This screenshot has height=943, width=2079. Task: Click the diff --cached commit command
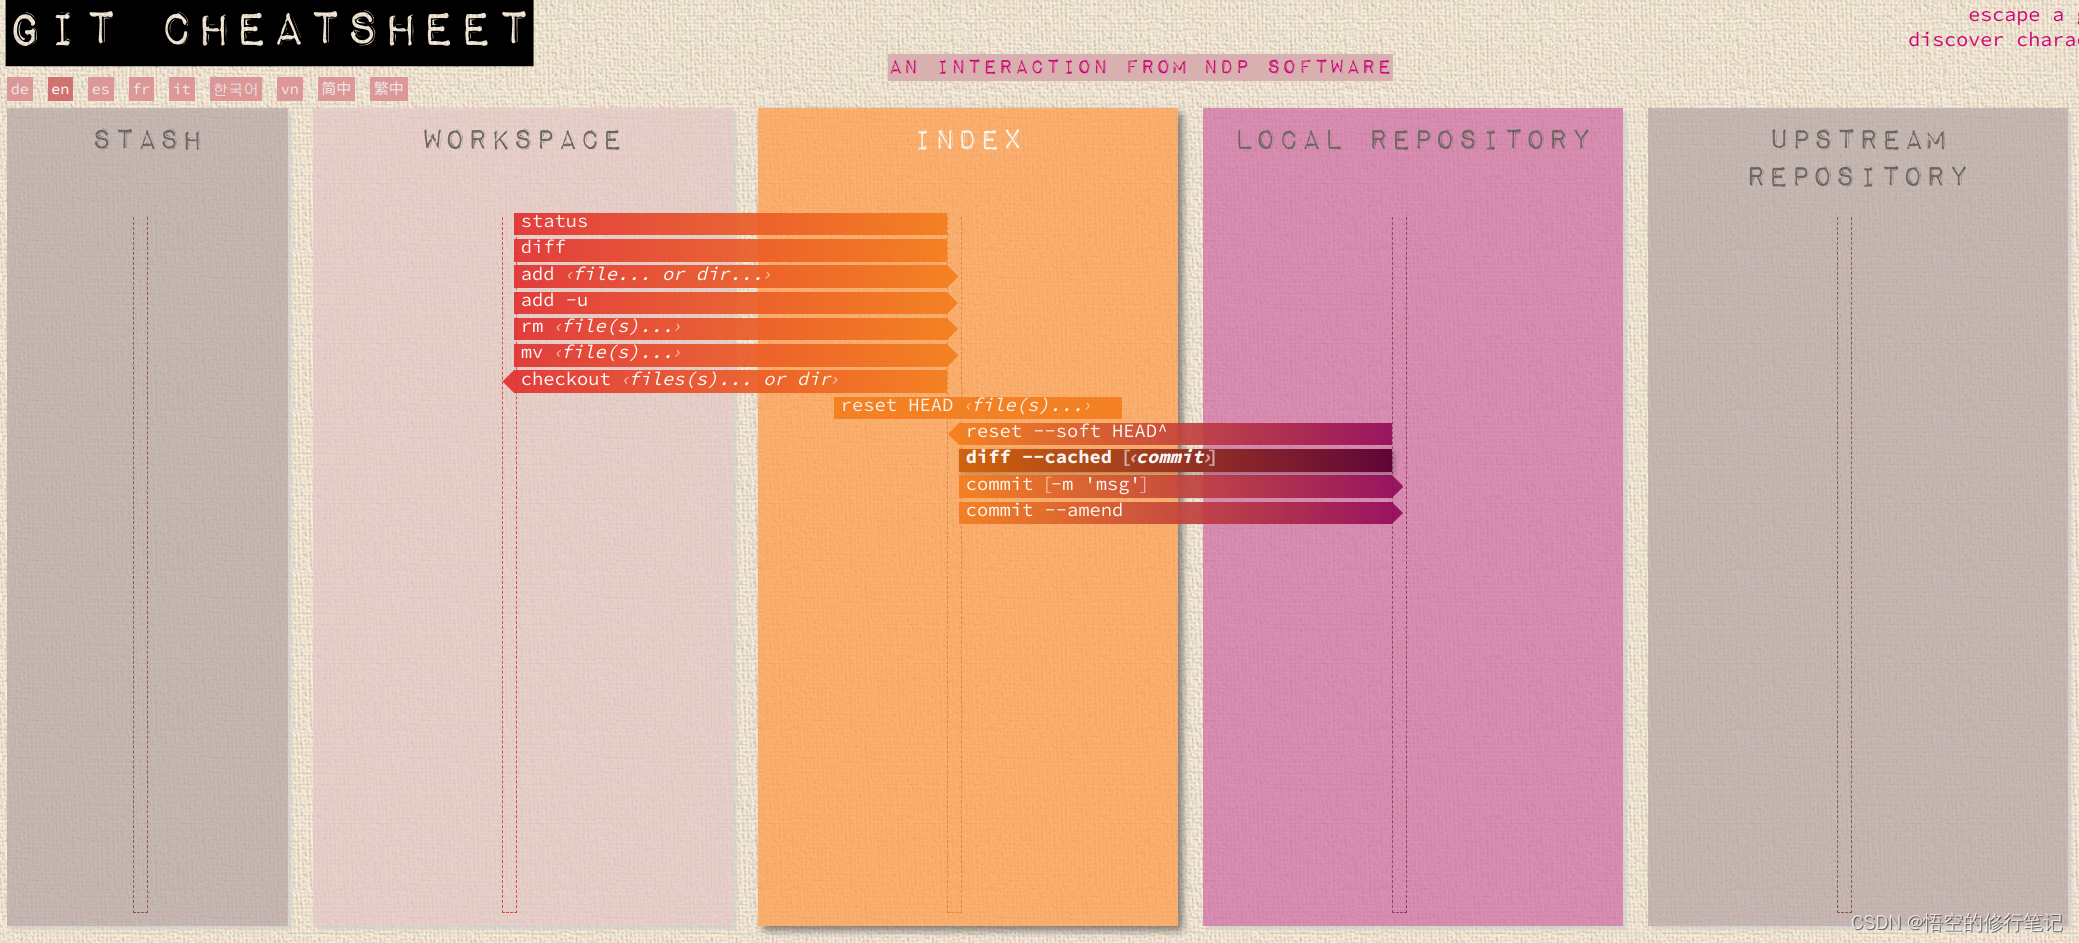click(1175, 458)
